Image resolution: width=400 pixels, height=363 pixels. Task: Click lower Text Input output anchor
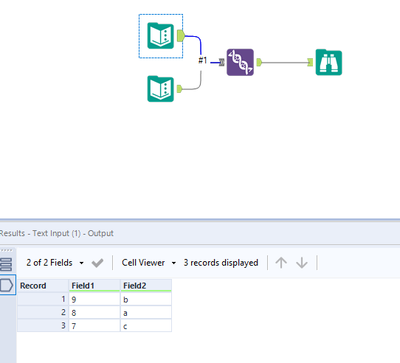(x=179, y=89)
